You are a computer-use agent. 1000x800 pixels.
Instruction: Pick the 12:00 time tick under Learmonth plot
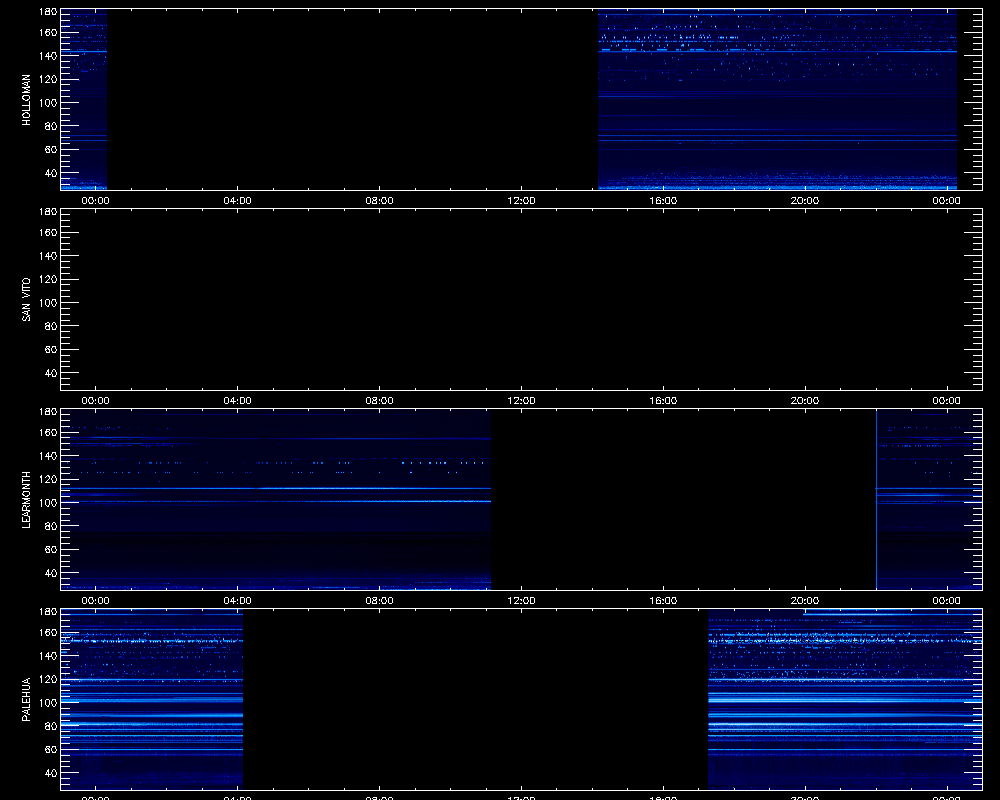[521, 600]
